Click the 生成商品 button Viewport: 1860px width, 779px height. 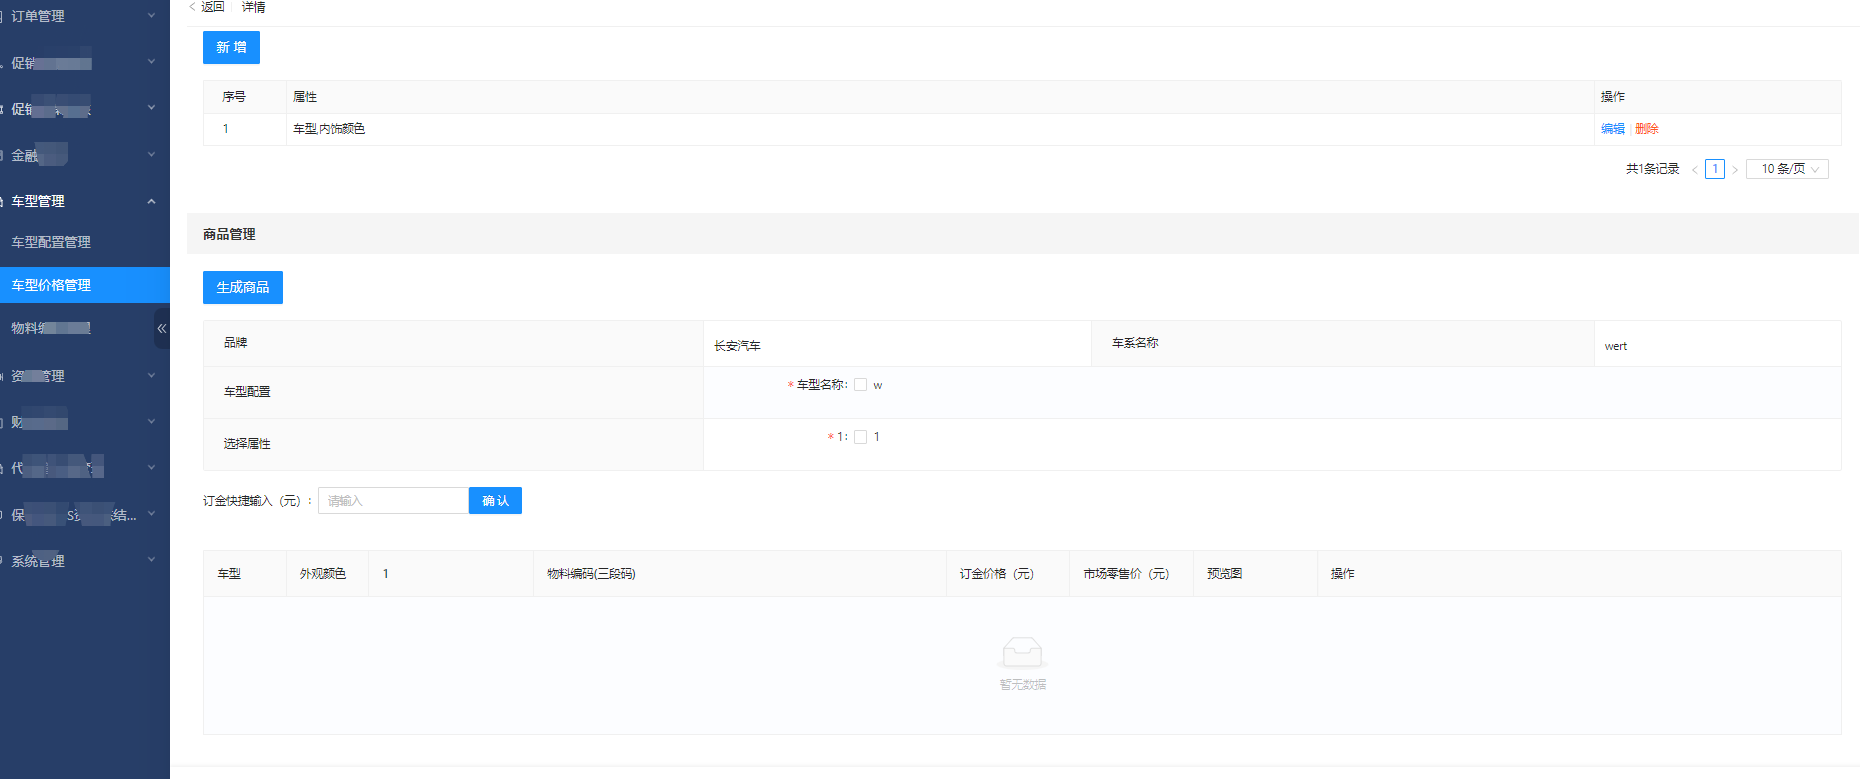[x=243, y=287]
